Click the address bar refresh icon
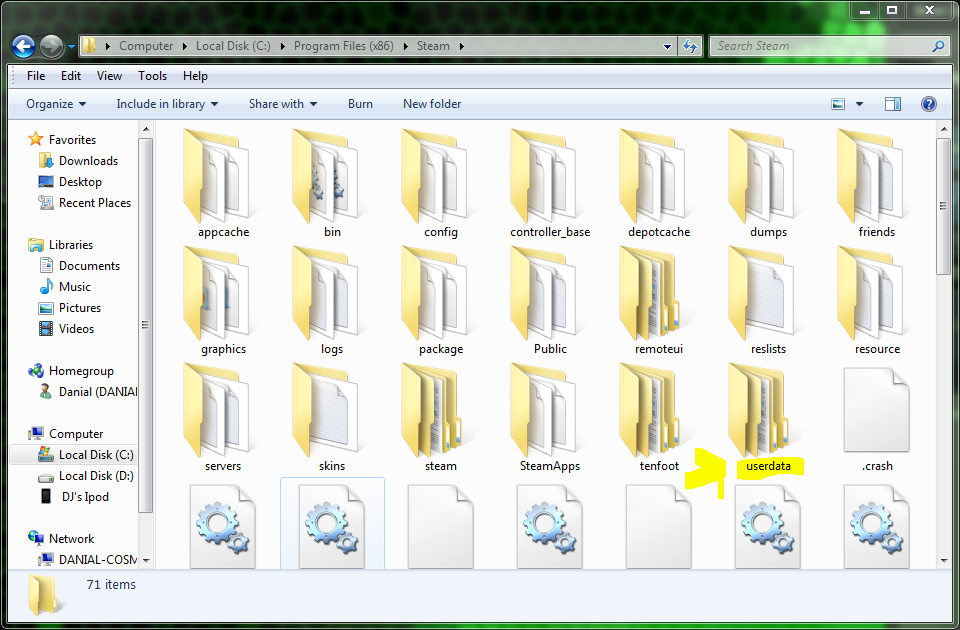 point(689,46)
